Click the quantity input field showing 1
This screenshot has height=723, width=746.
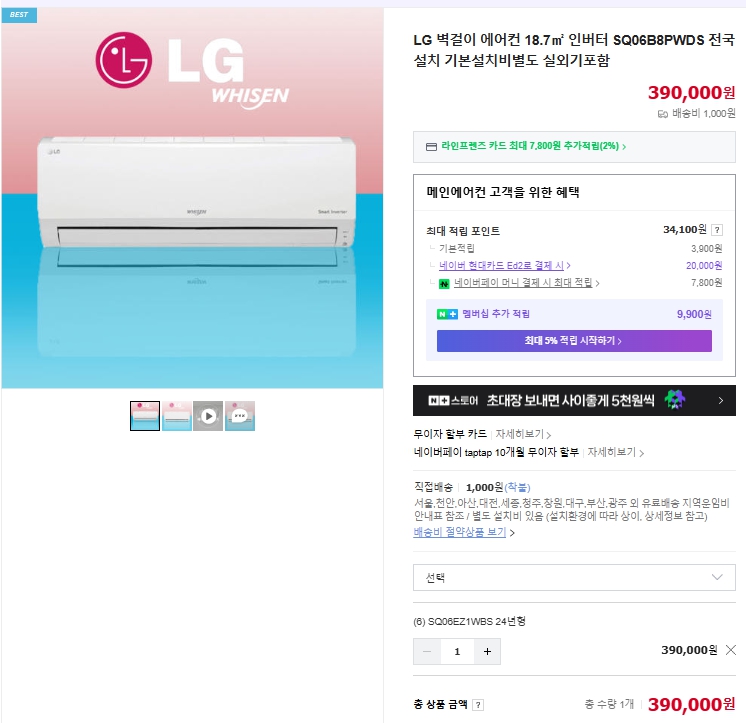[x=457, y=652]
